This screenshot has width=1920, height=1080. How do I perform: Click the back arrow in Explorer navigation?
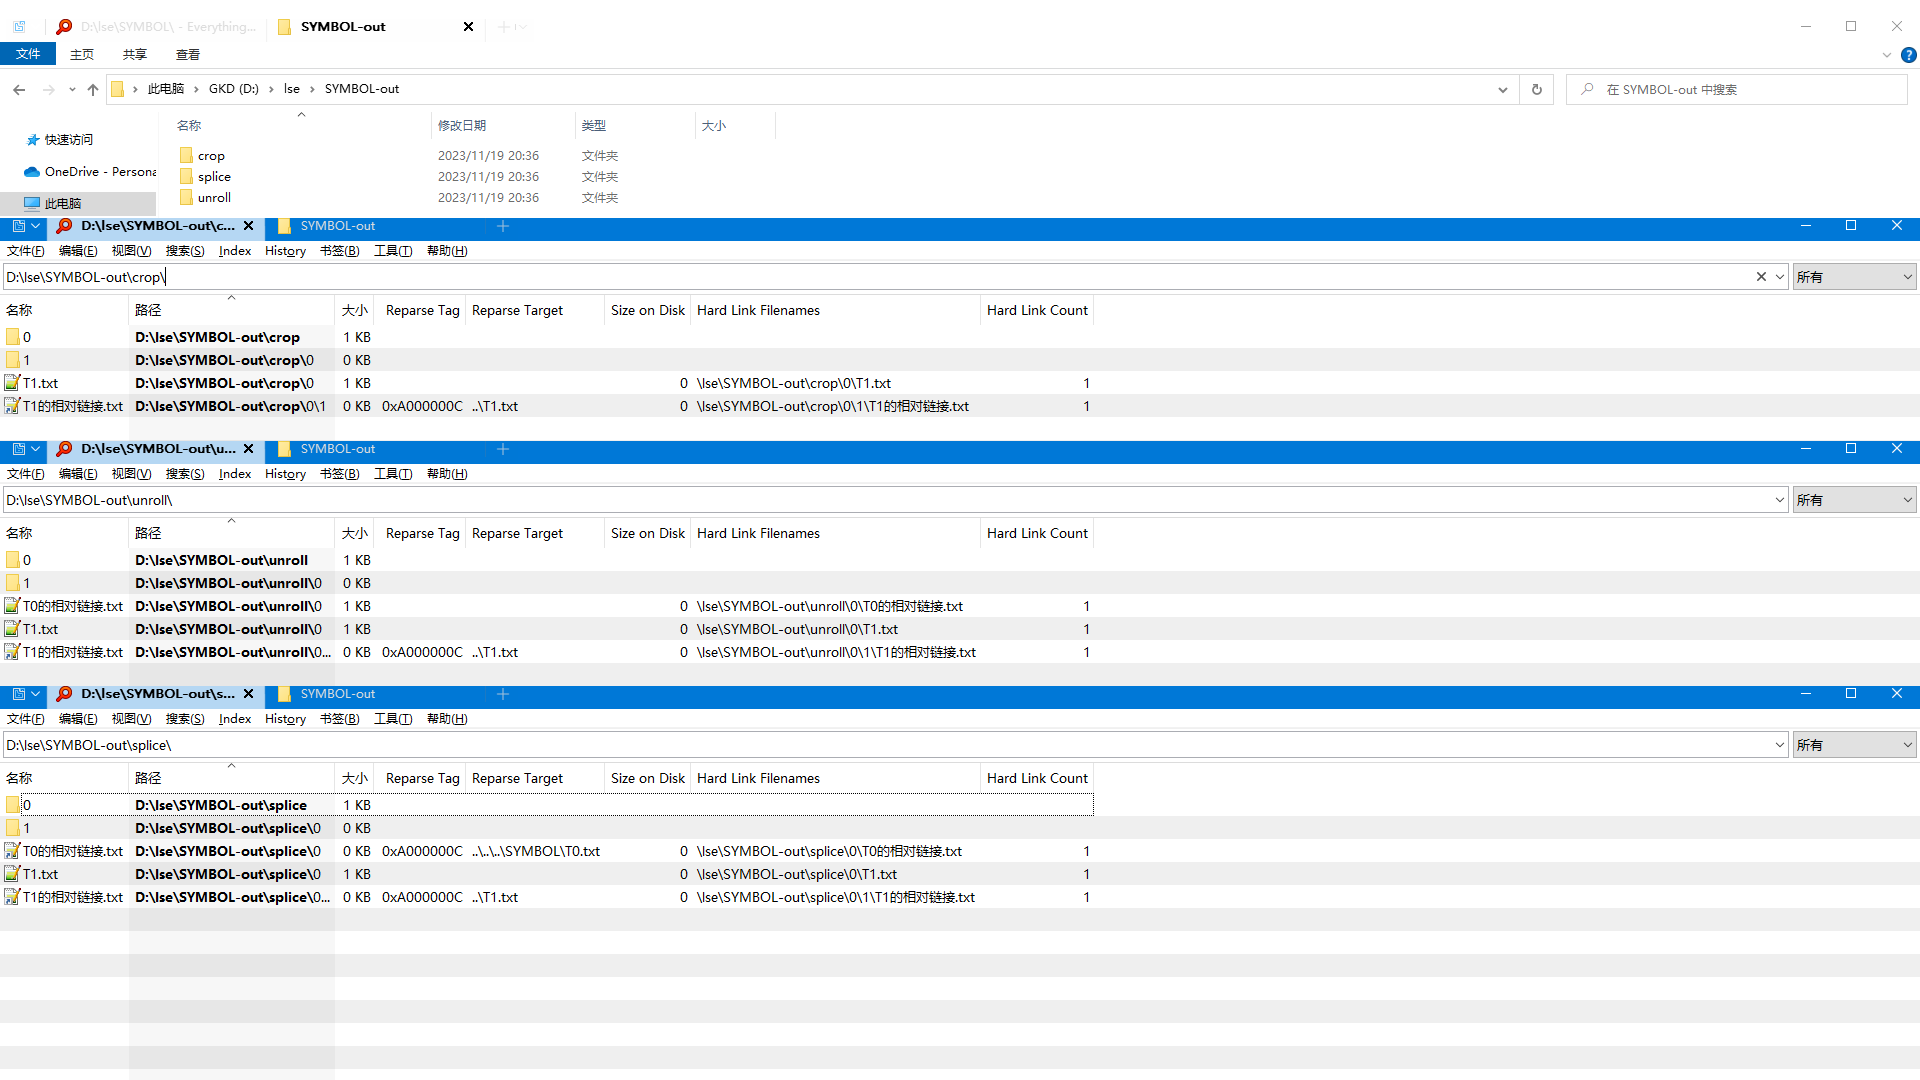pyautogui.click(x=19, y=89)
